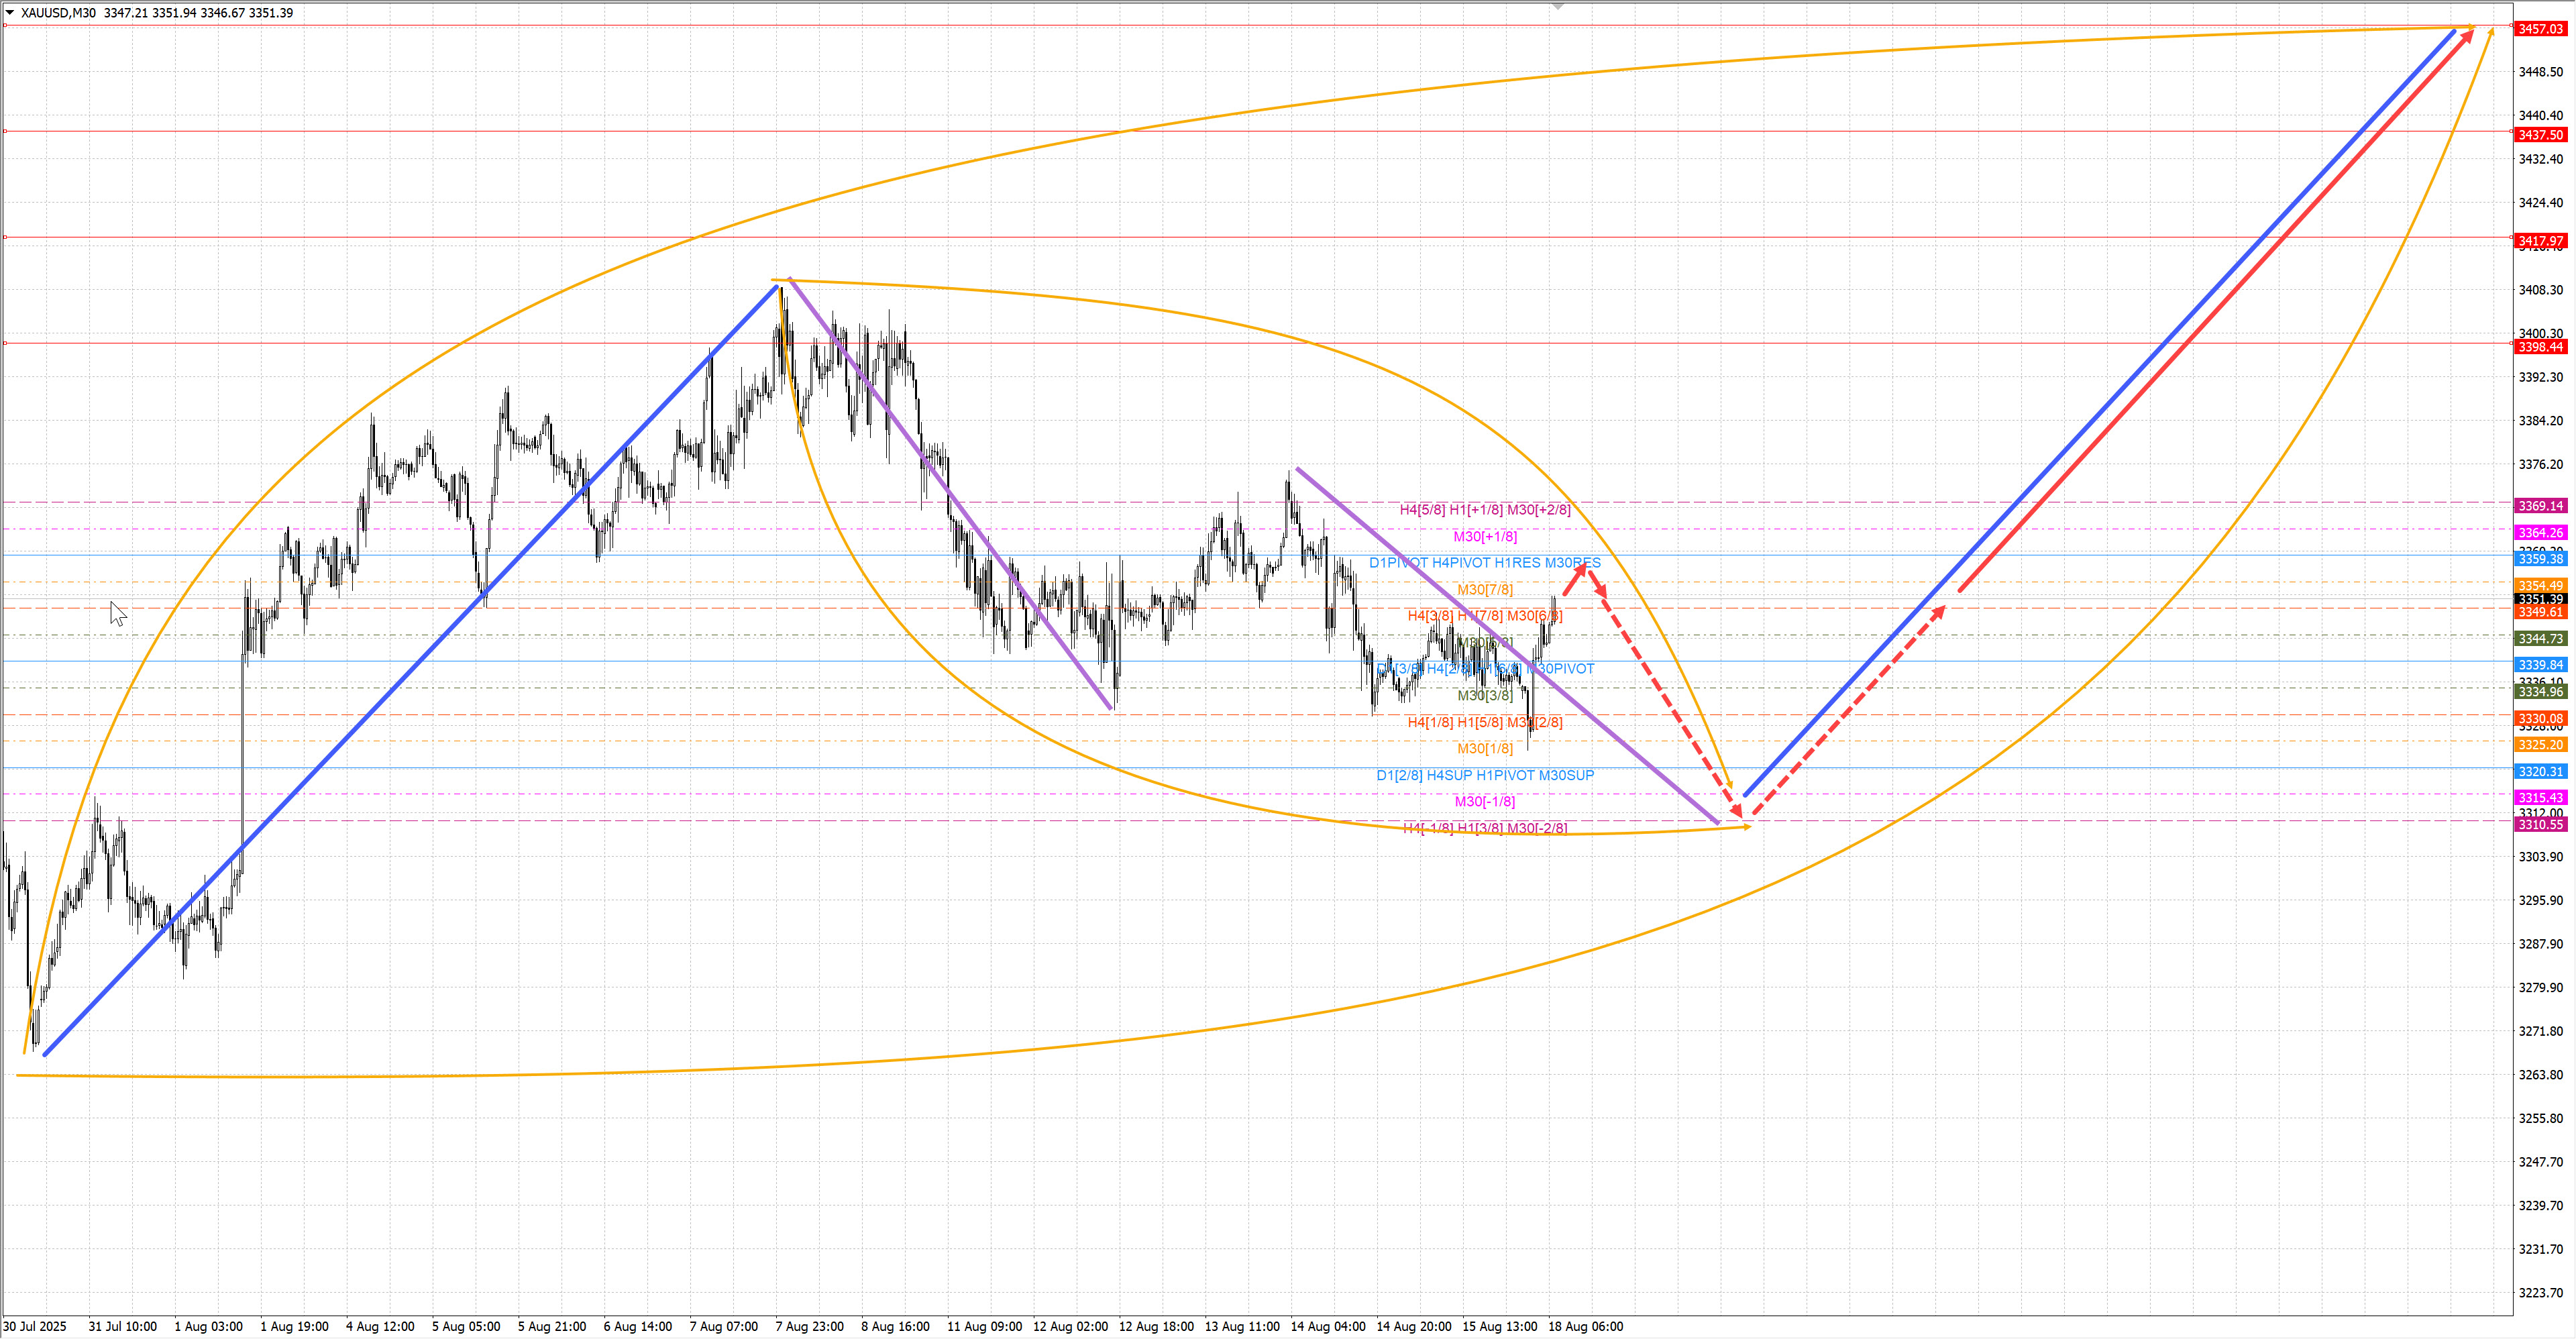Click the XAUUSD,M30 chart title text
Viewport: 2576px width, 1339px height.
[x=58, y=13]
